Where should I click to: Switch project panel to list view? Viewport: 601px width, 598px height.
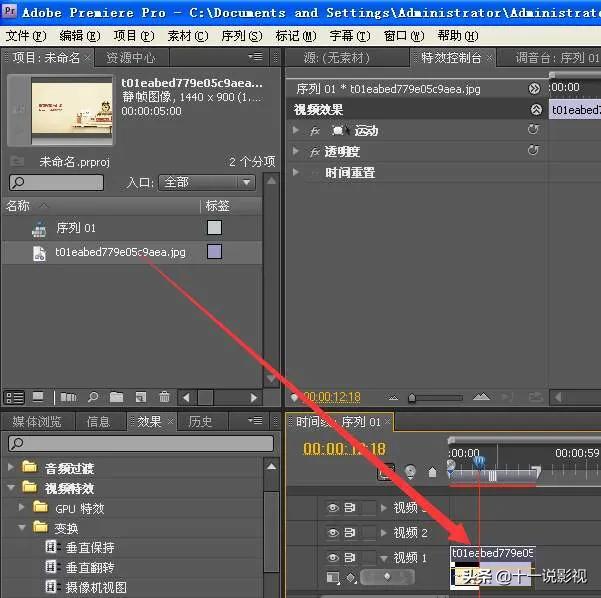(14, 398)
